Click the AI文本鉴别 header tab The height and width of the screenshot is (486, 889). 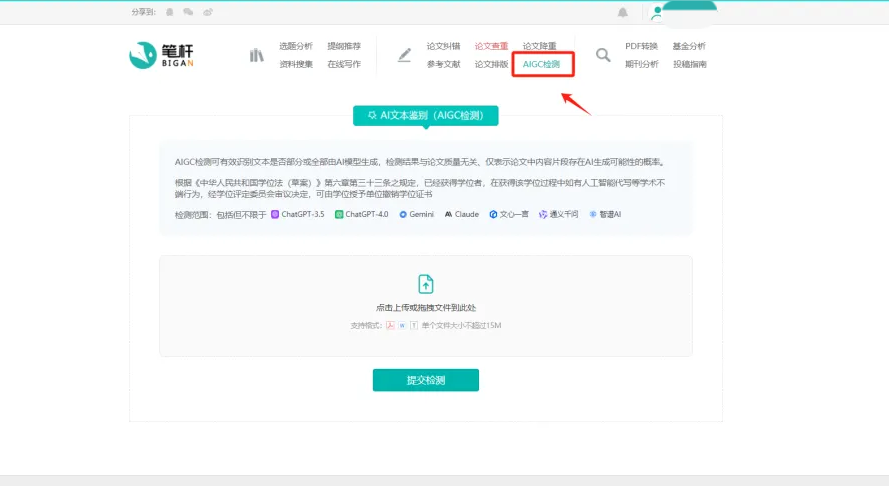pyautogui.click(x=426, y=116)
